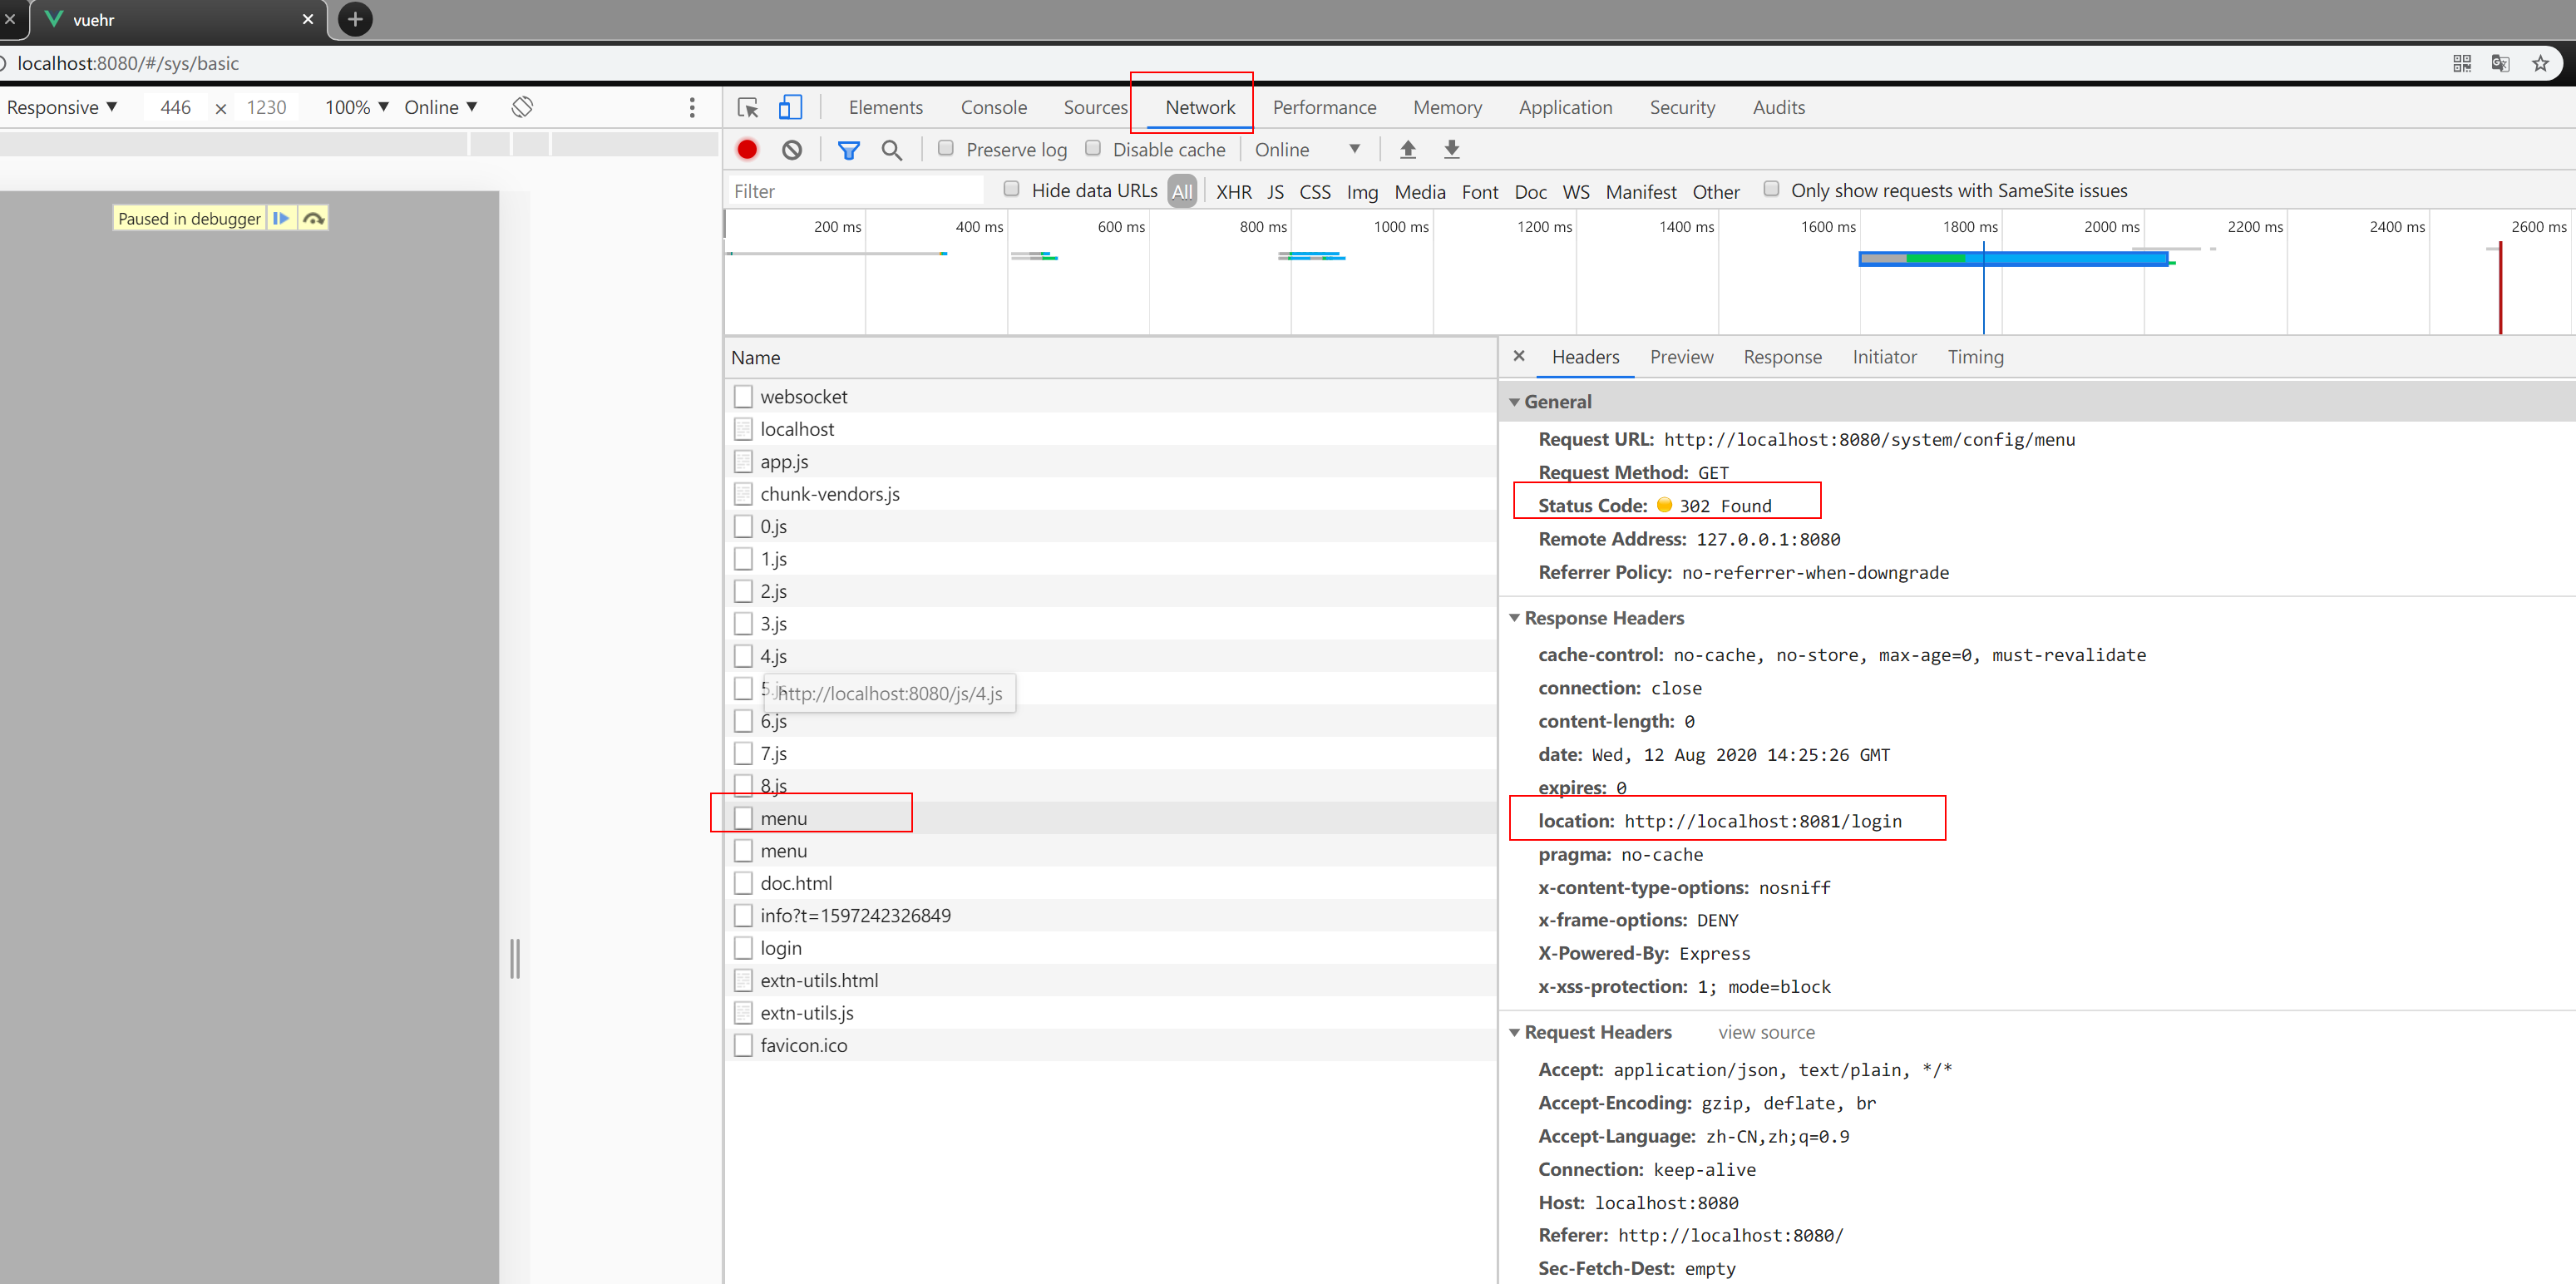Click the rotate device orientation icon
The height and width of the screenshot is (1284, 2576).
[x=522, y=107]
